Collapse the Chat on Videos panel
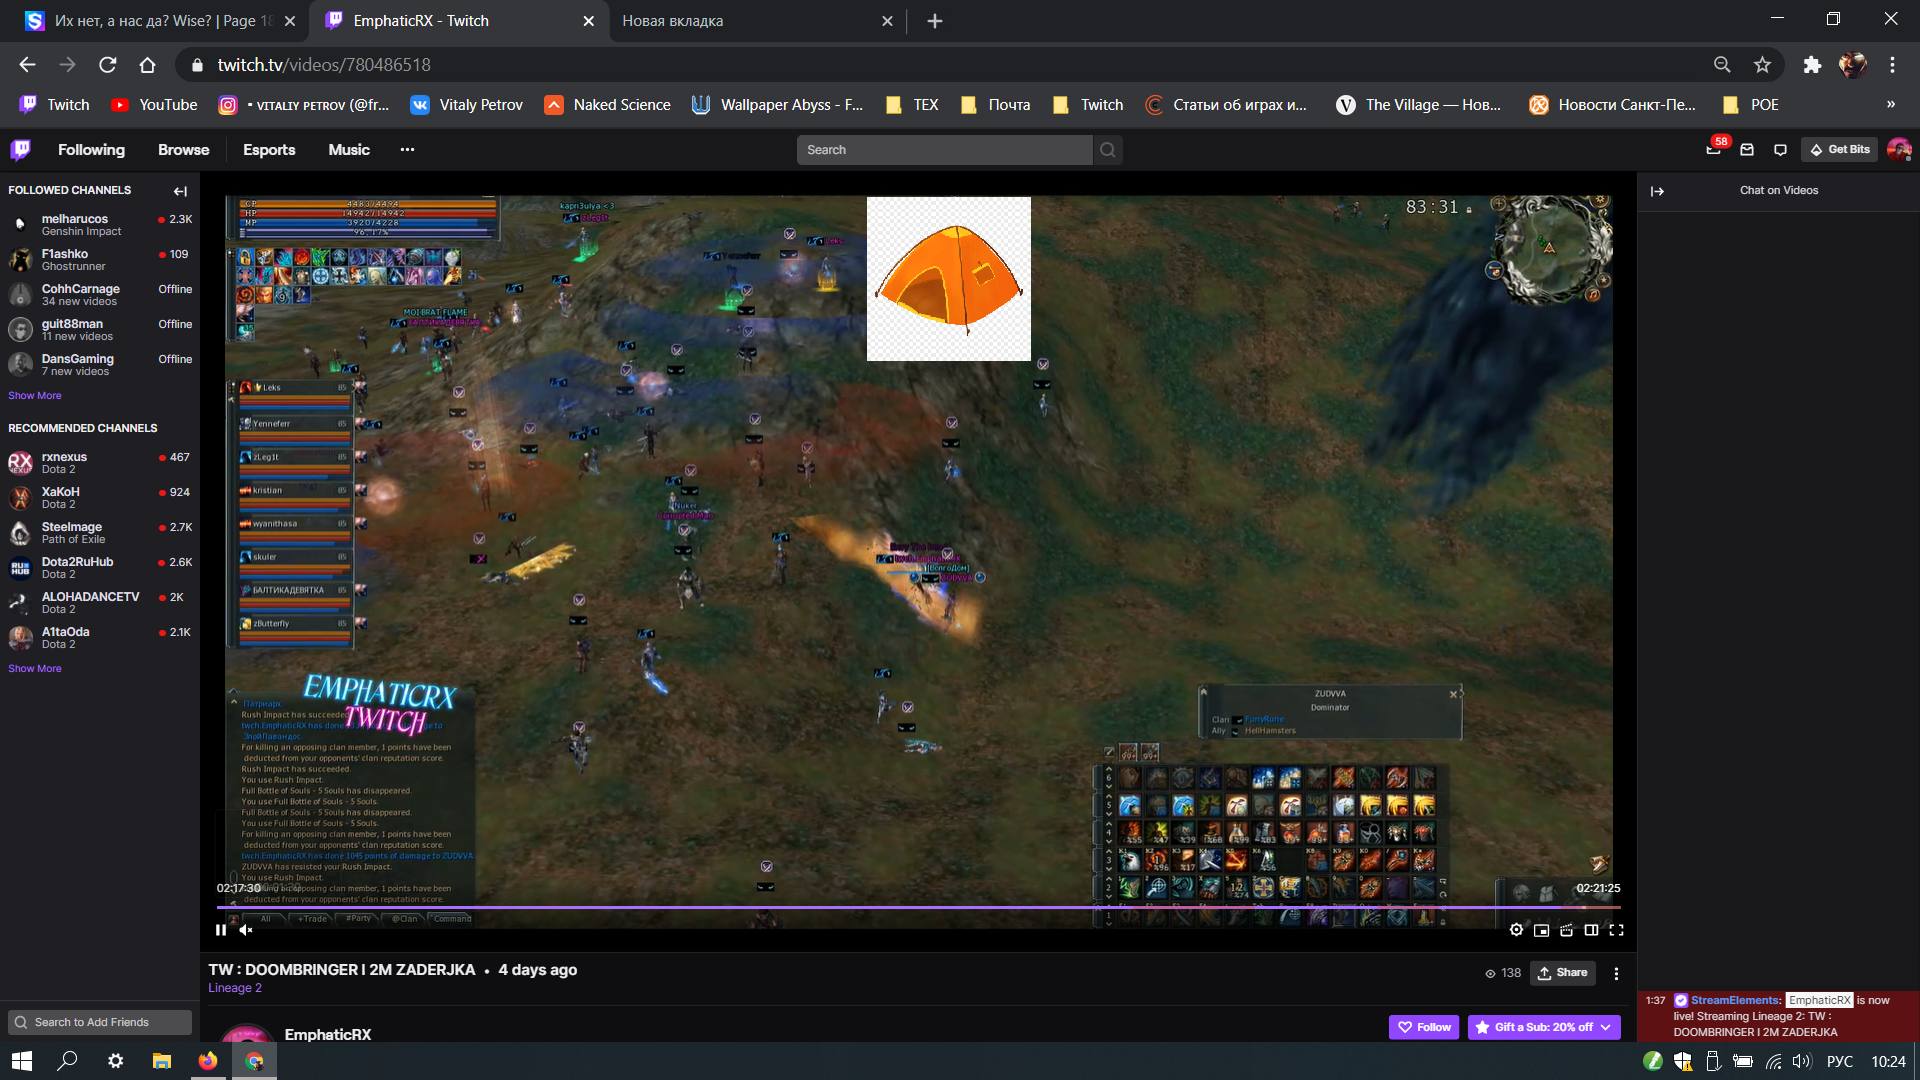1920x1080 pixels. click(1657, 191)
